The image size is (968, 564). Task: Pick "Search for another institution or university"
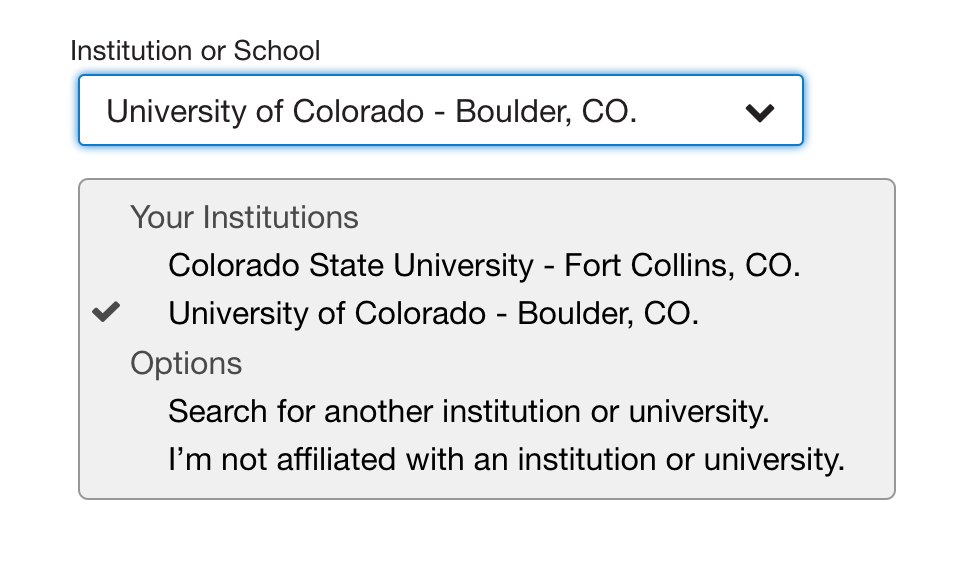[x=468, y=411]
